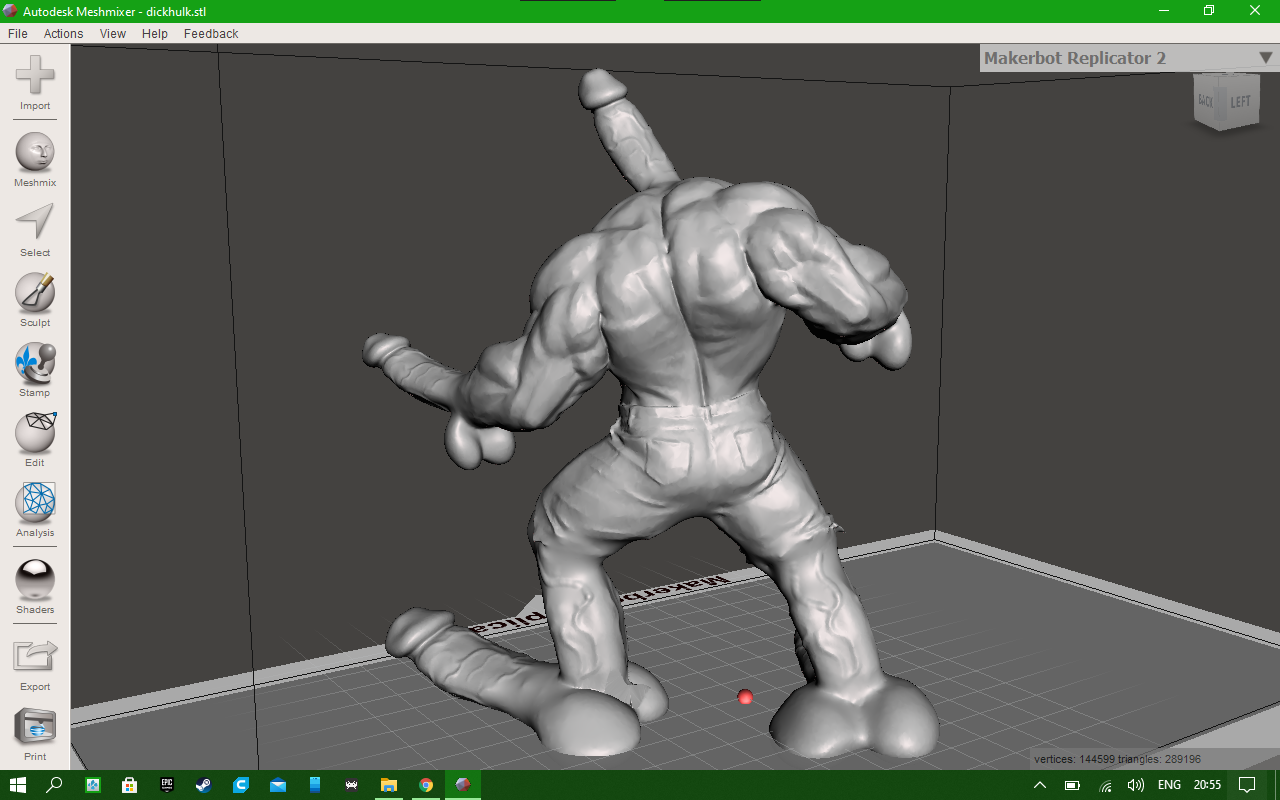Open the View menu
Viewport: 1280px width, 800px height.
(113, 33)
